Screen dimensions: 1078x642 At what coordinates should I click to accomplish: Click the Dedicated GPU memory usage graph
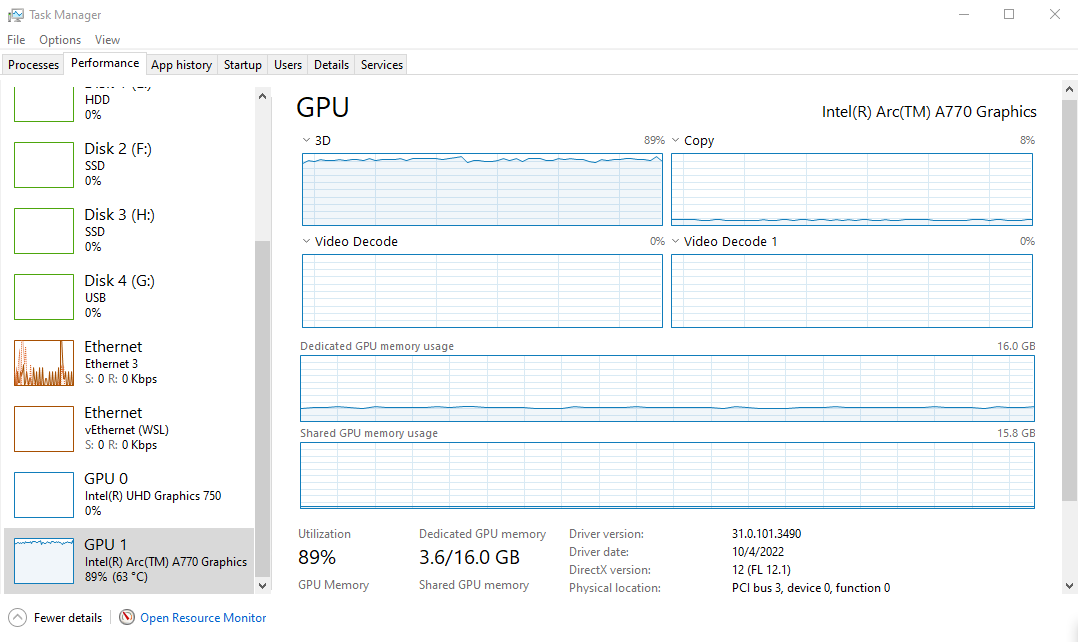pos(668,388)
